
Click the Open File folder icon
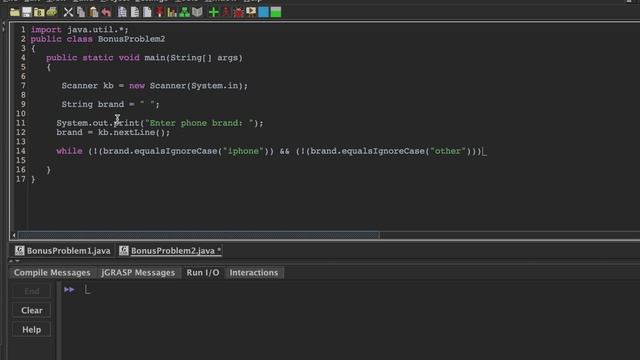coord(15,12)
